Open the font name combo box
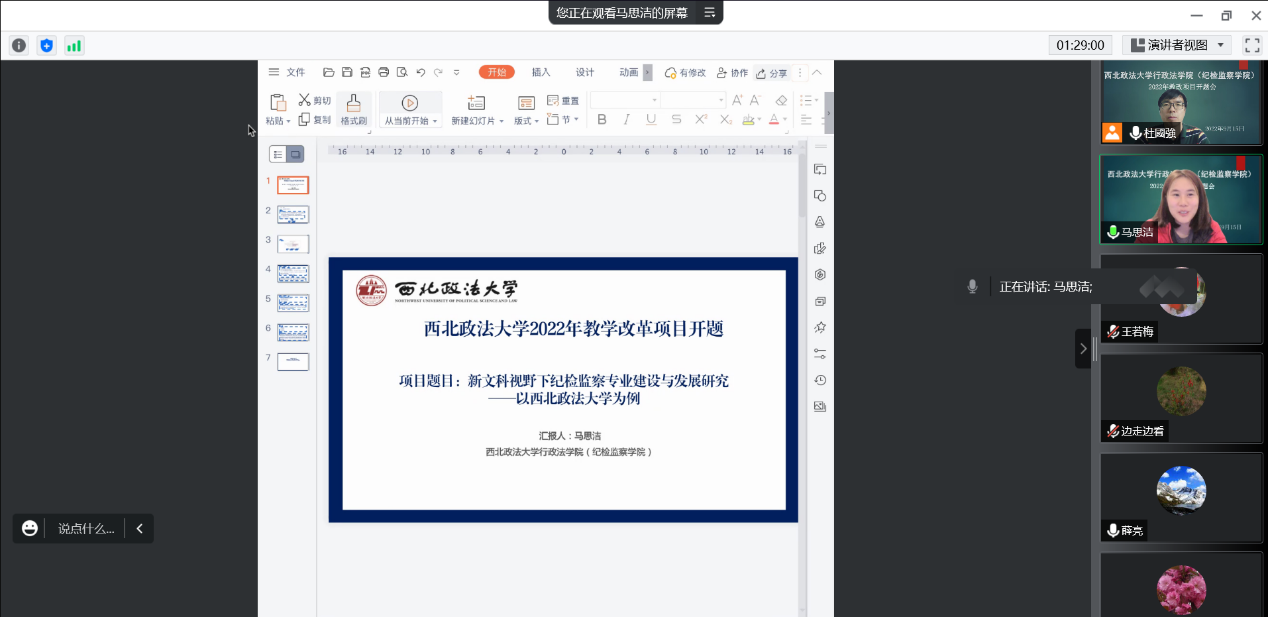The height and width of the screenshot is (617, 1268). tap(625, 100)
